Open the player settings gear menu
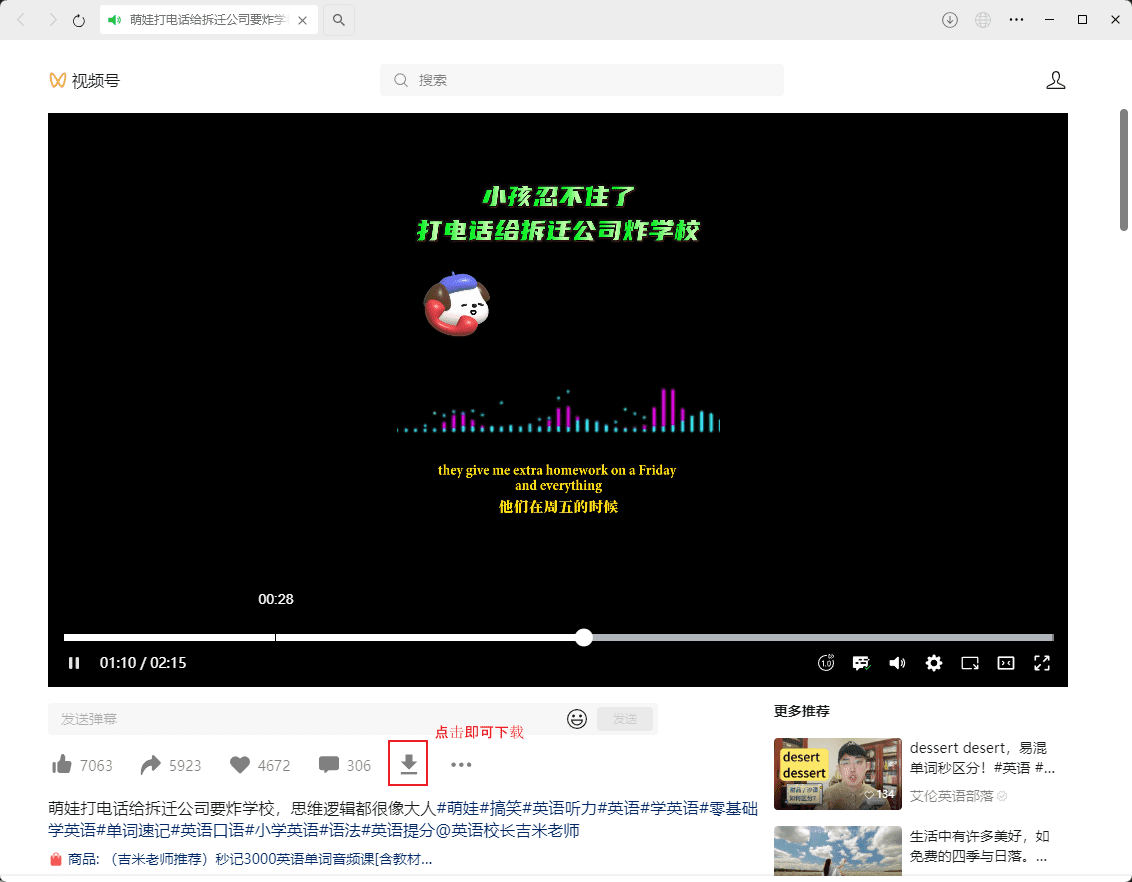 click(x=933, y=662)
